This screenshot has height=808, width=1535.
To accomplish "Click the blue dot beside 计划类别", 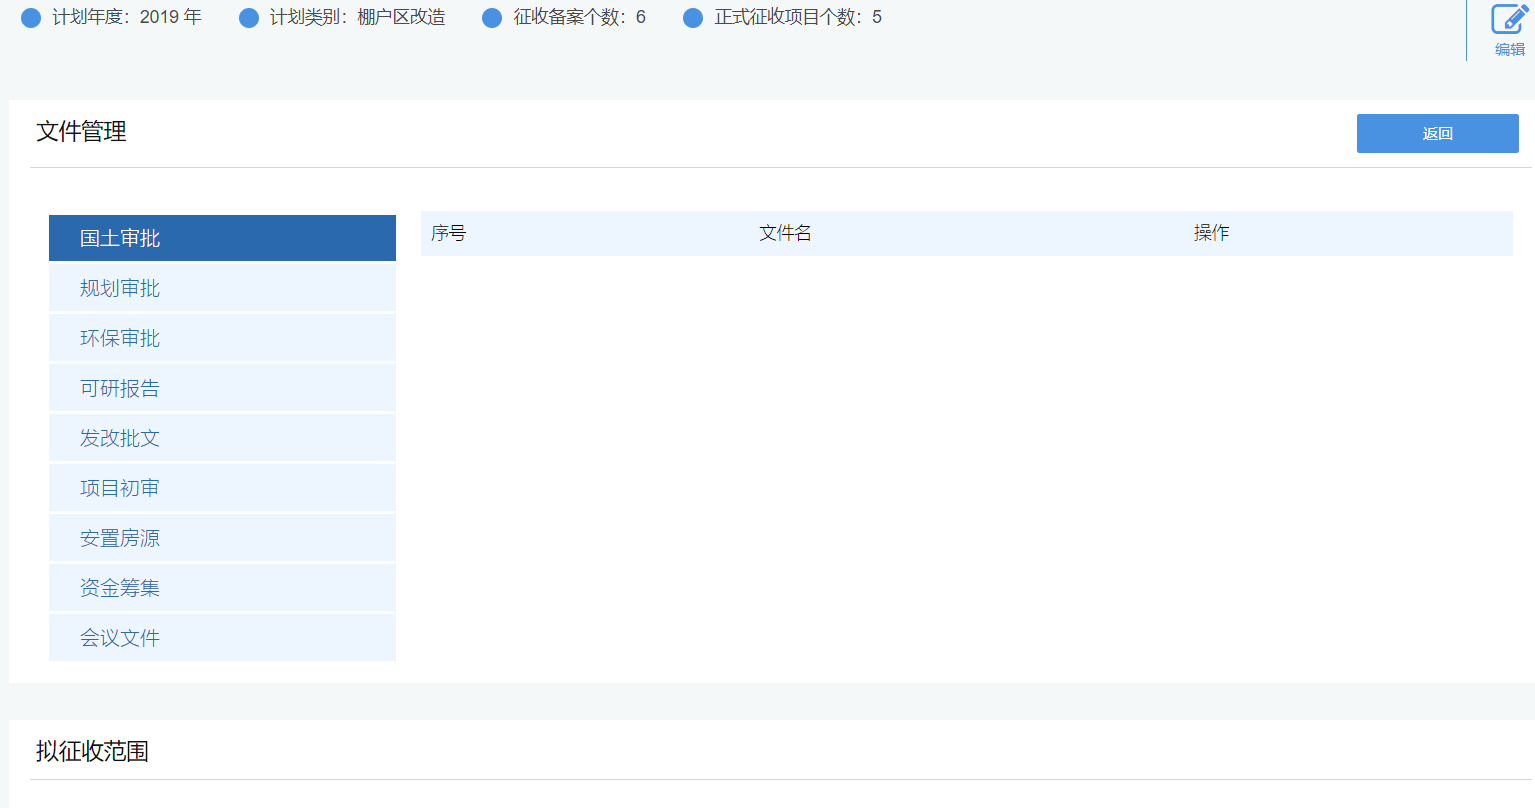I will [249, 18].
